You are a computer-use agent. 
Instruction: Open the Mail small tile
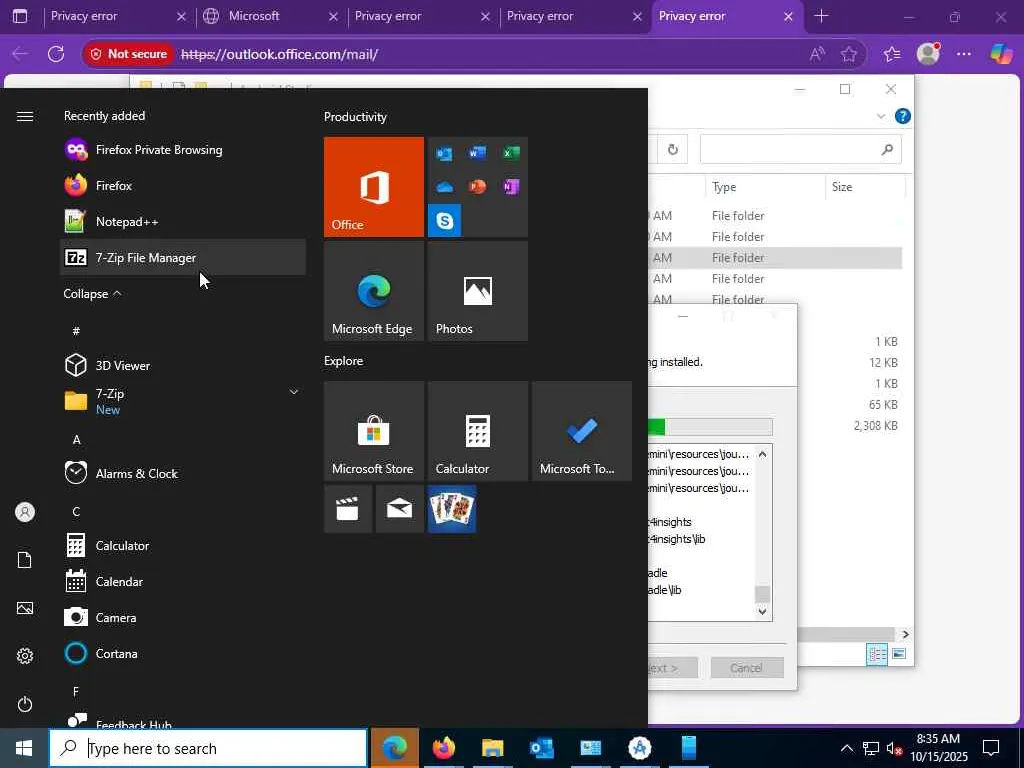(x=400, y=509)
